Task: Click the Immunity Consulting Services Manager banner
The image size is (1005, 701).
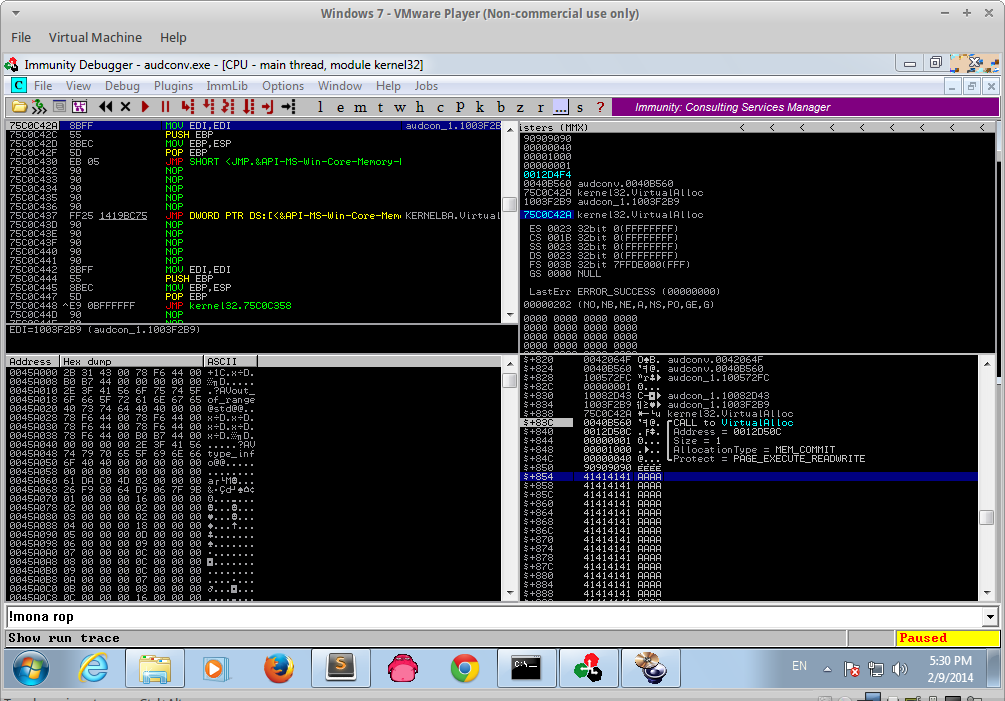Action: (x=805, y=107)
